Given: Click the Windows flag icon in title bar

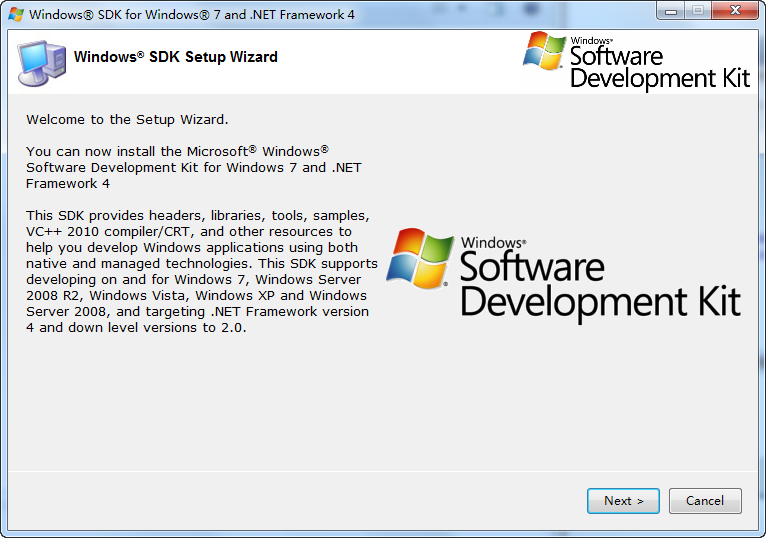Looking at the screenshot, I should [16, 15].
